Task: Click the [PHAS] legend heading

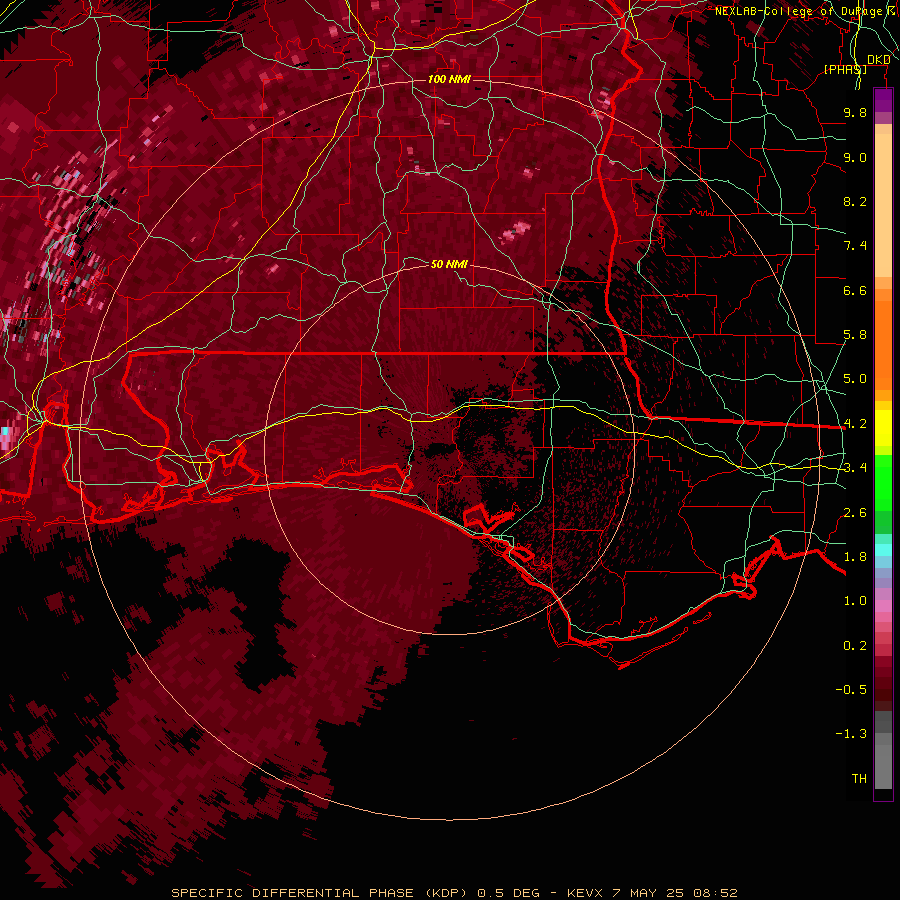Action: click(x=845, y=69)
